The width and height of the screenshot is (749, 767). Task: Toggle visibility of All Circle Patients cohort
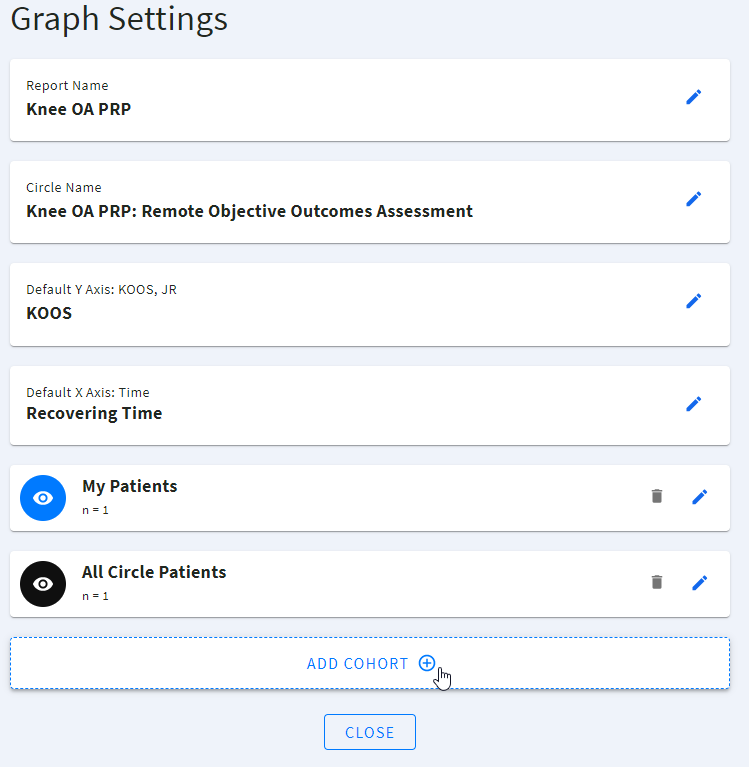pos(43,584)
